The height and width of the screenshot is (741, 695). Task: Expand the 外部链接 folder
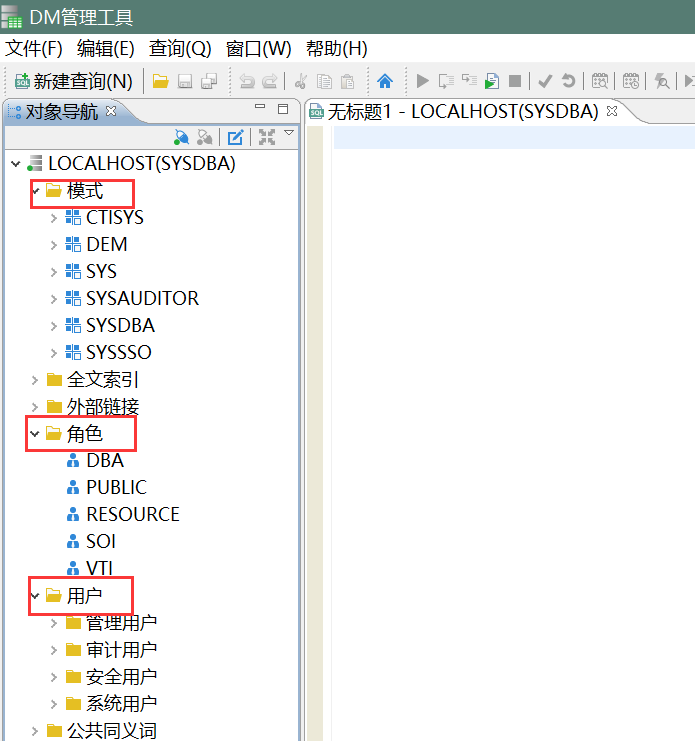34,407
